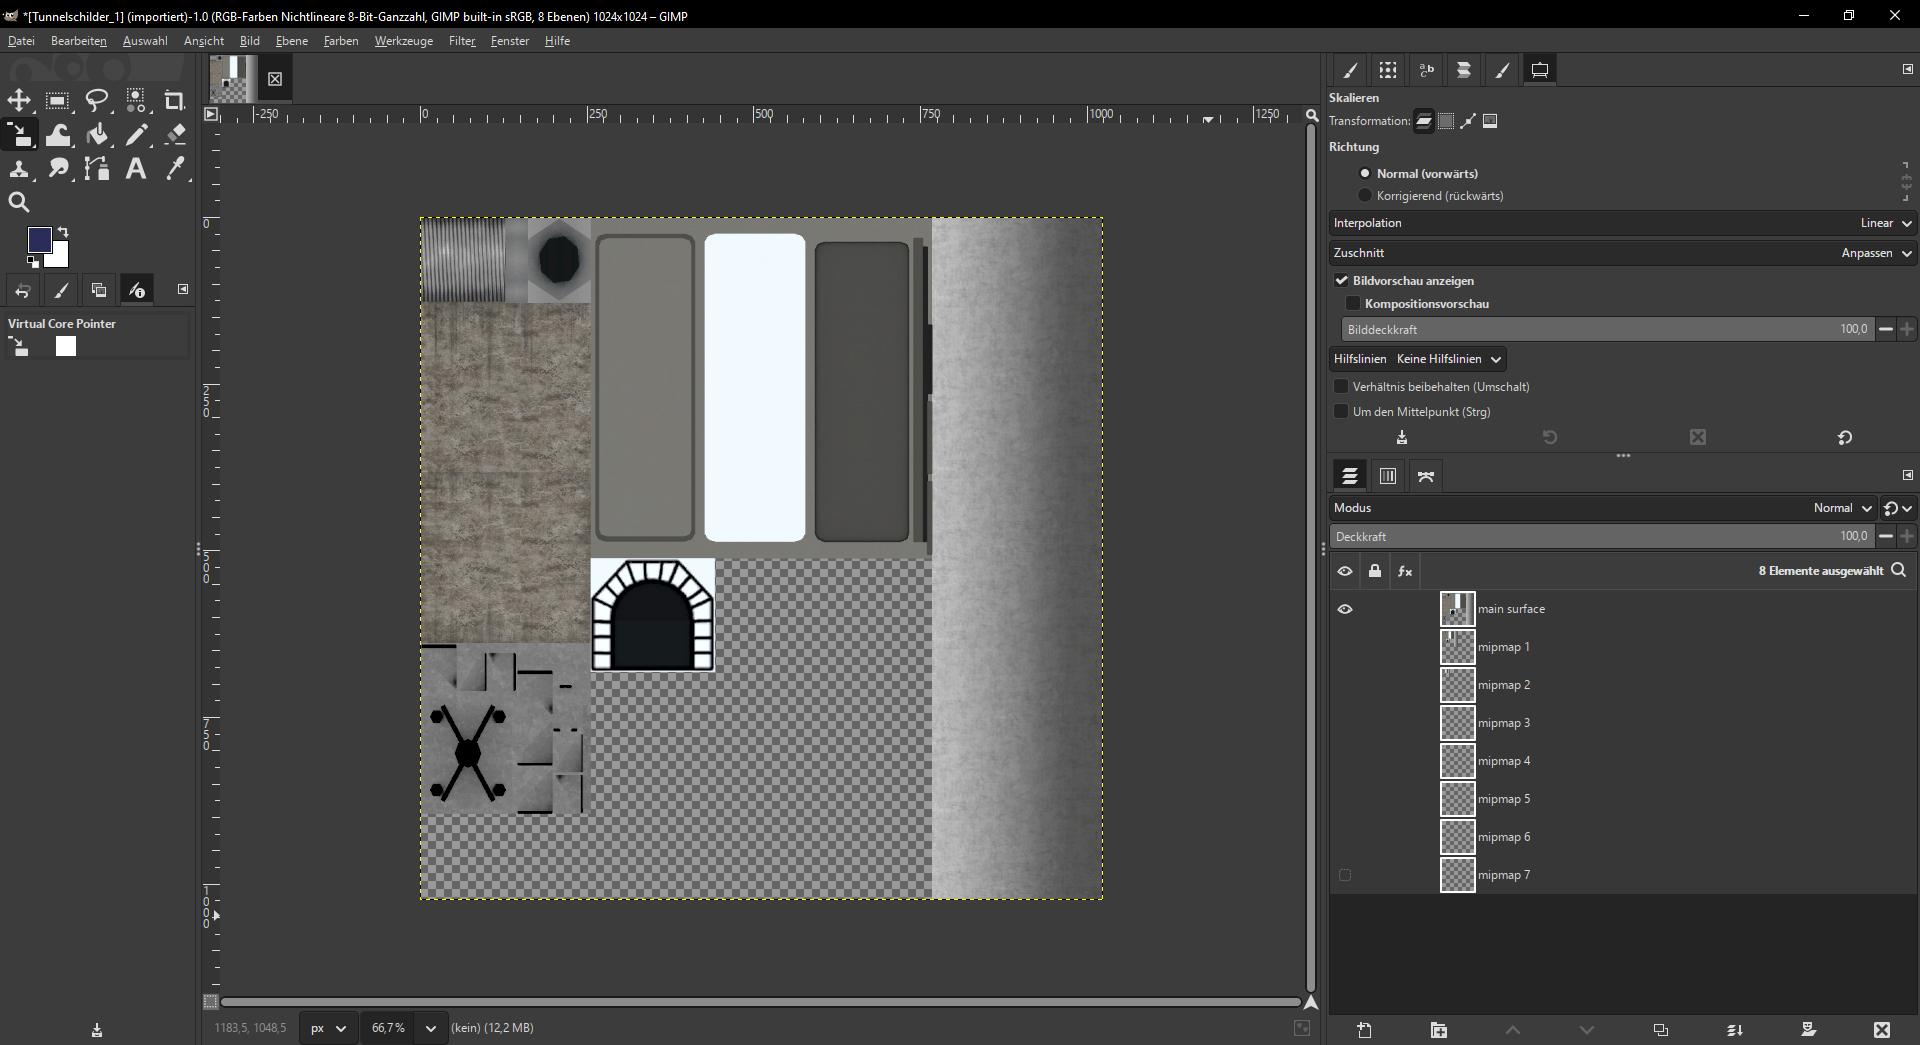Add a mask to the layer
The width and height of the screenshot is (1920, 1045).
pyautogui.click(x=1808, y=1029)
